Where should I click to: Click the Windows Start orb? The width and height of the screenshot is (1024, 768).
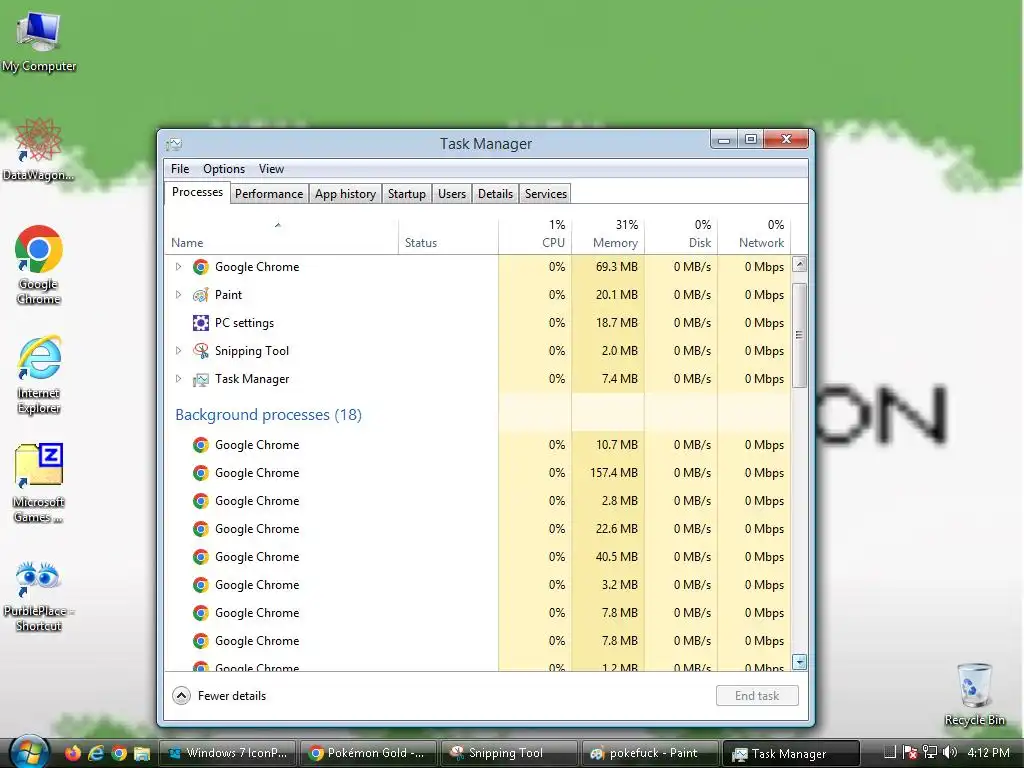[x=29, y=752]
